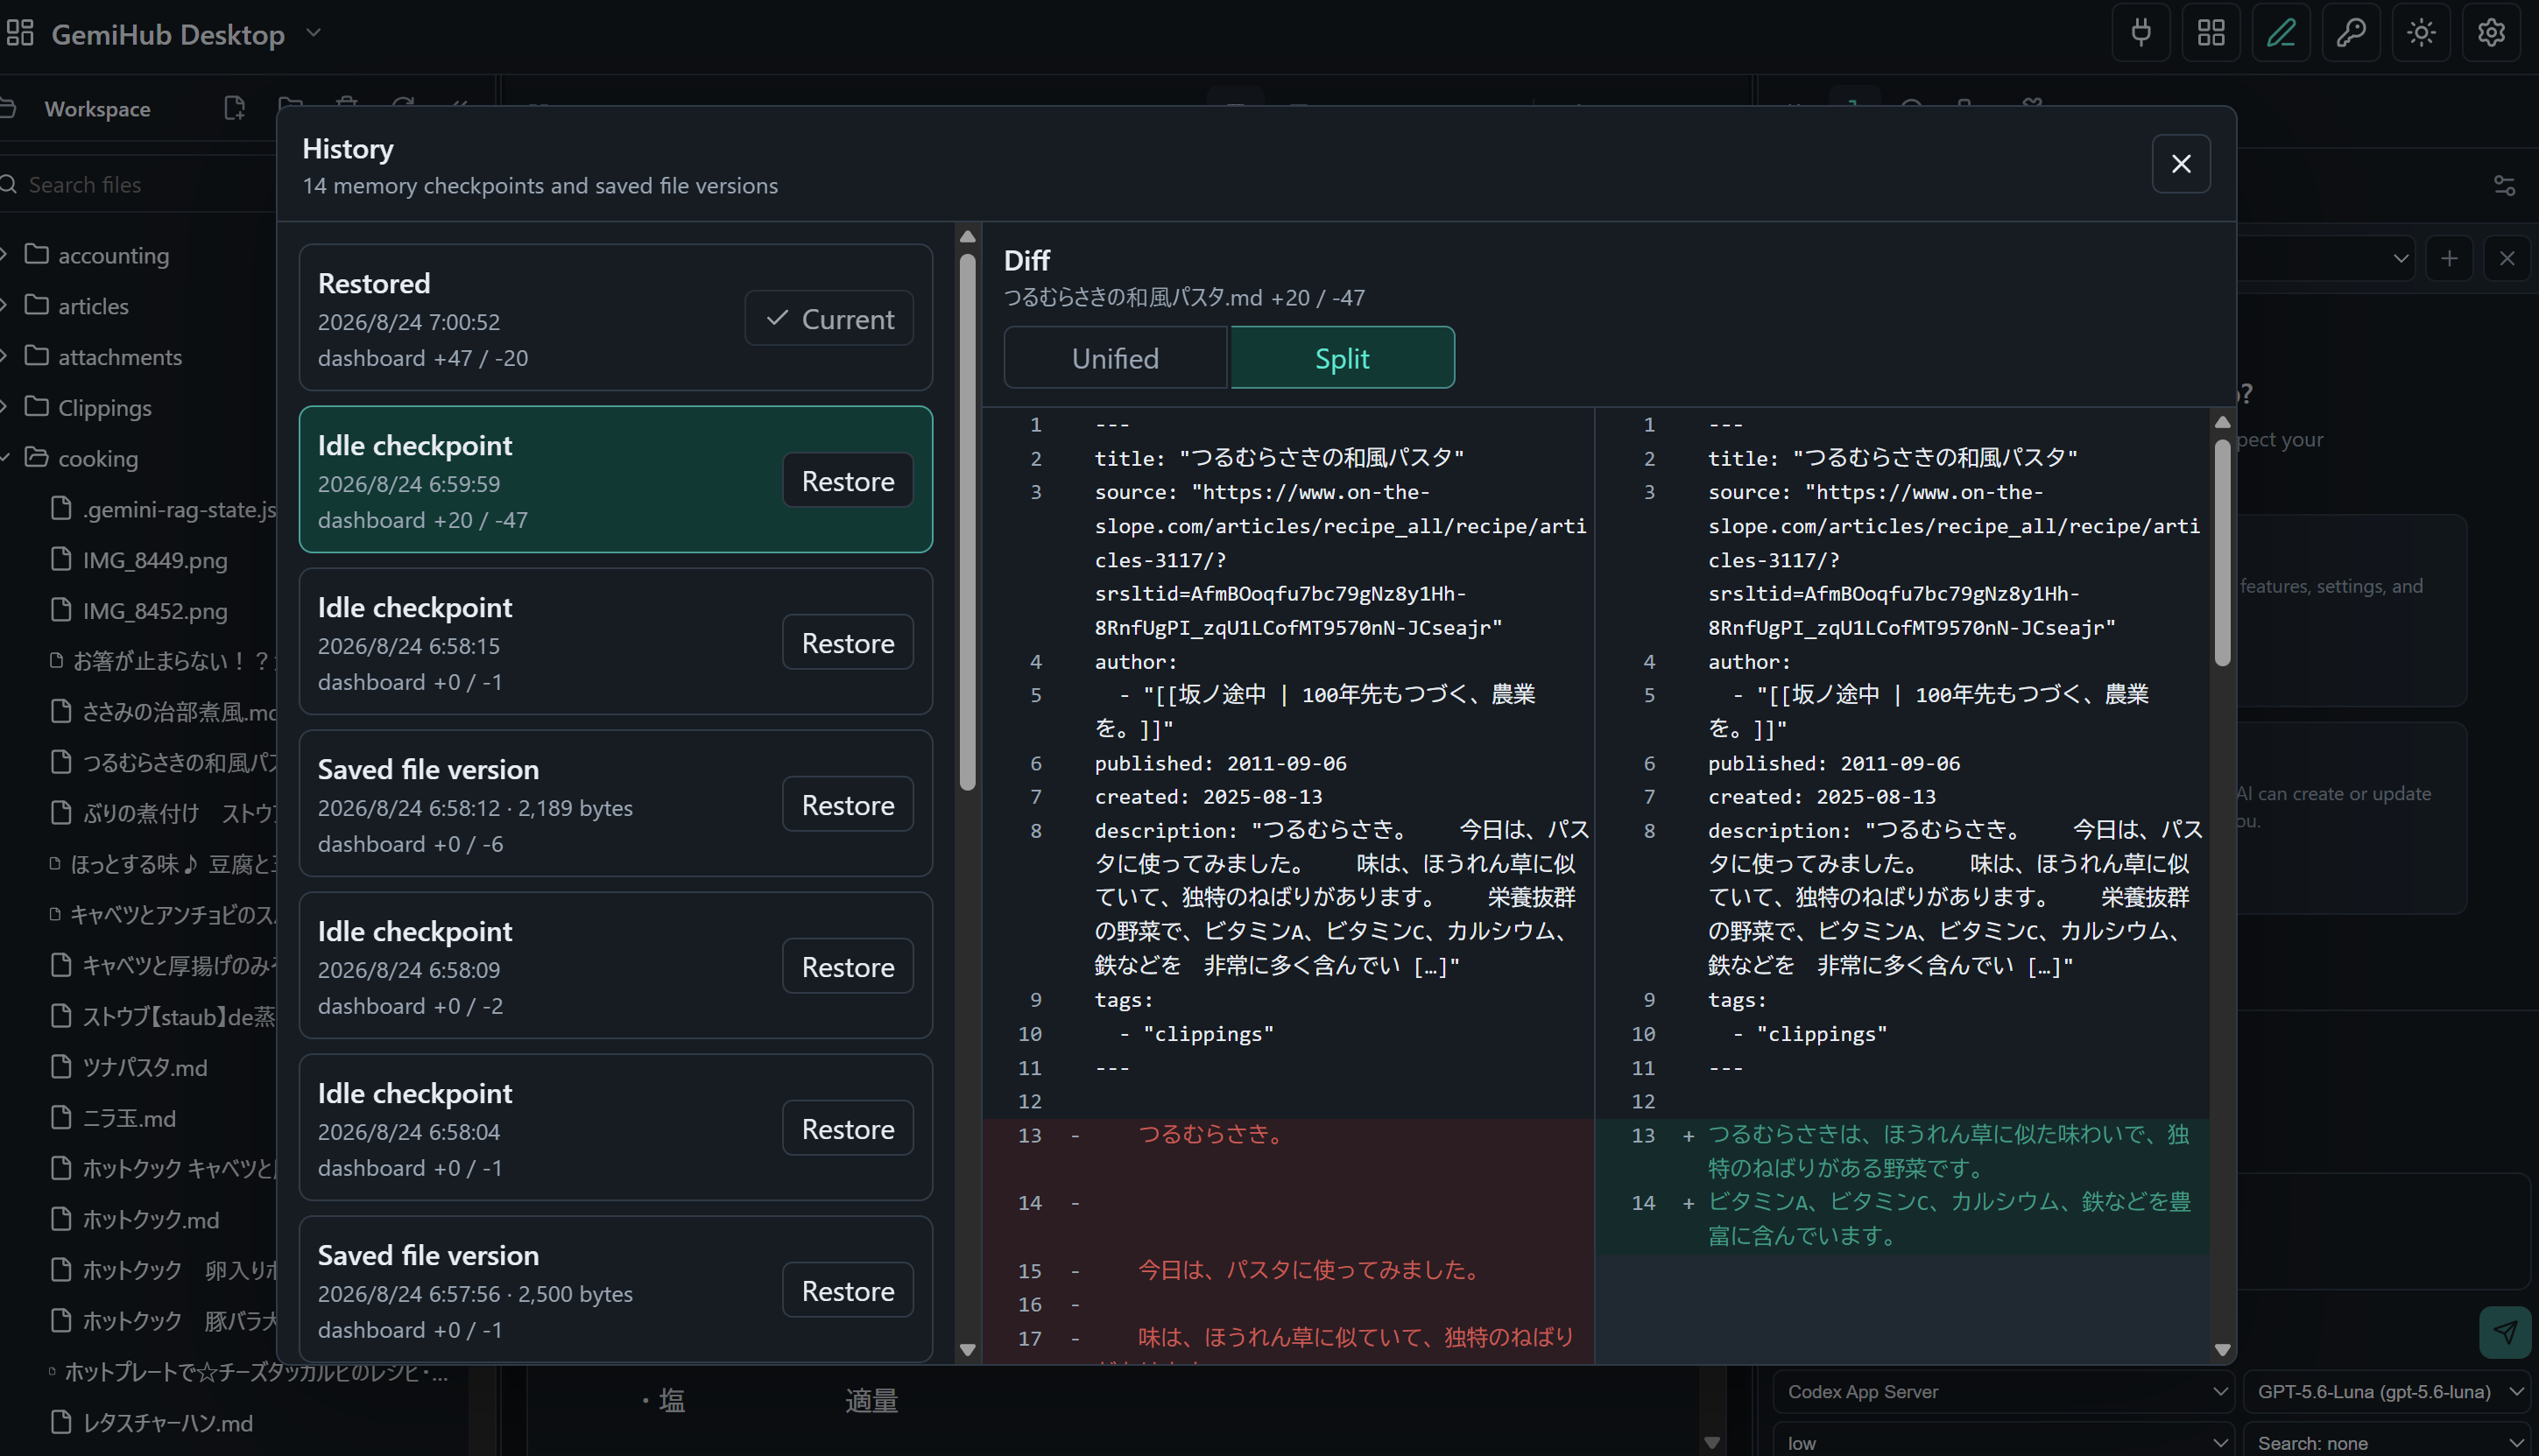This screenshot has width=2539, height=1456.
Task: Click the chat sliders settings icon
Action: [2504, 185]
